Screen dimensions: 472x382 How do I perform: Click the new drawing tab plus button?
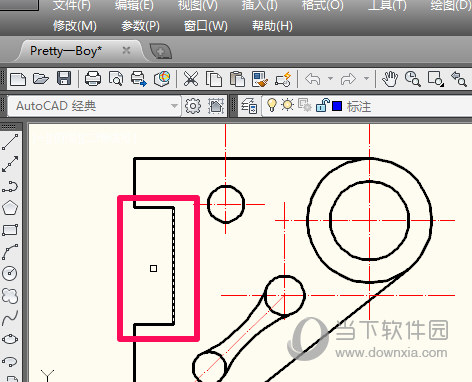coord(161,52)
